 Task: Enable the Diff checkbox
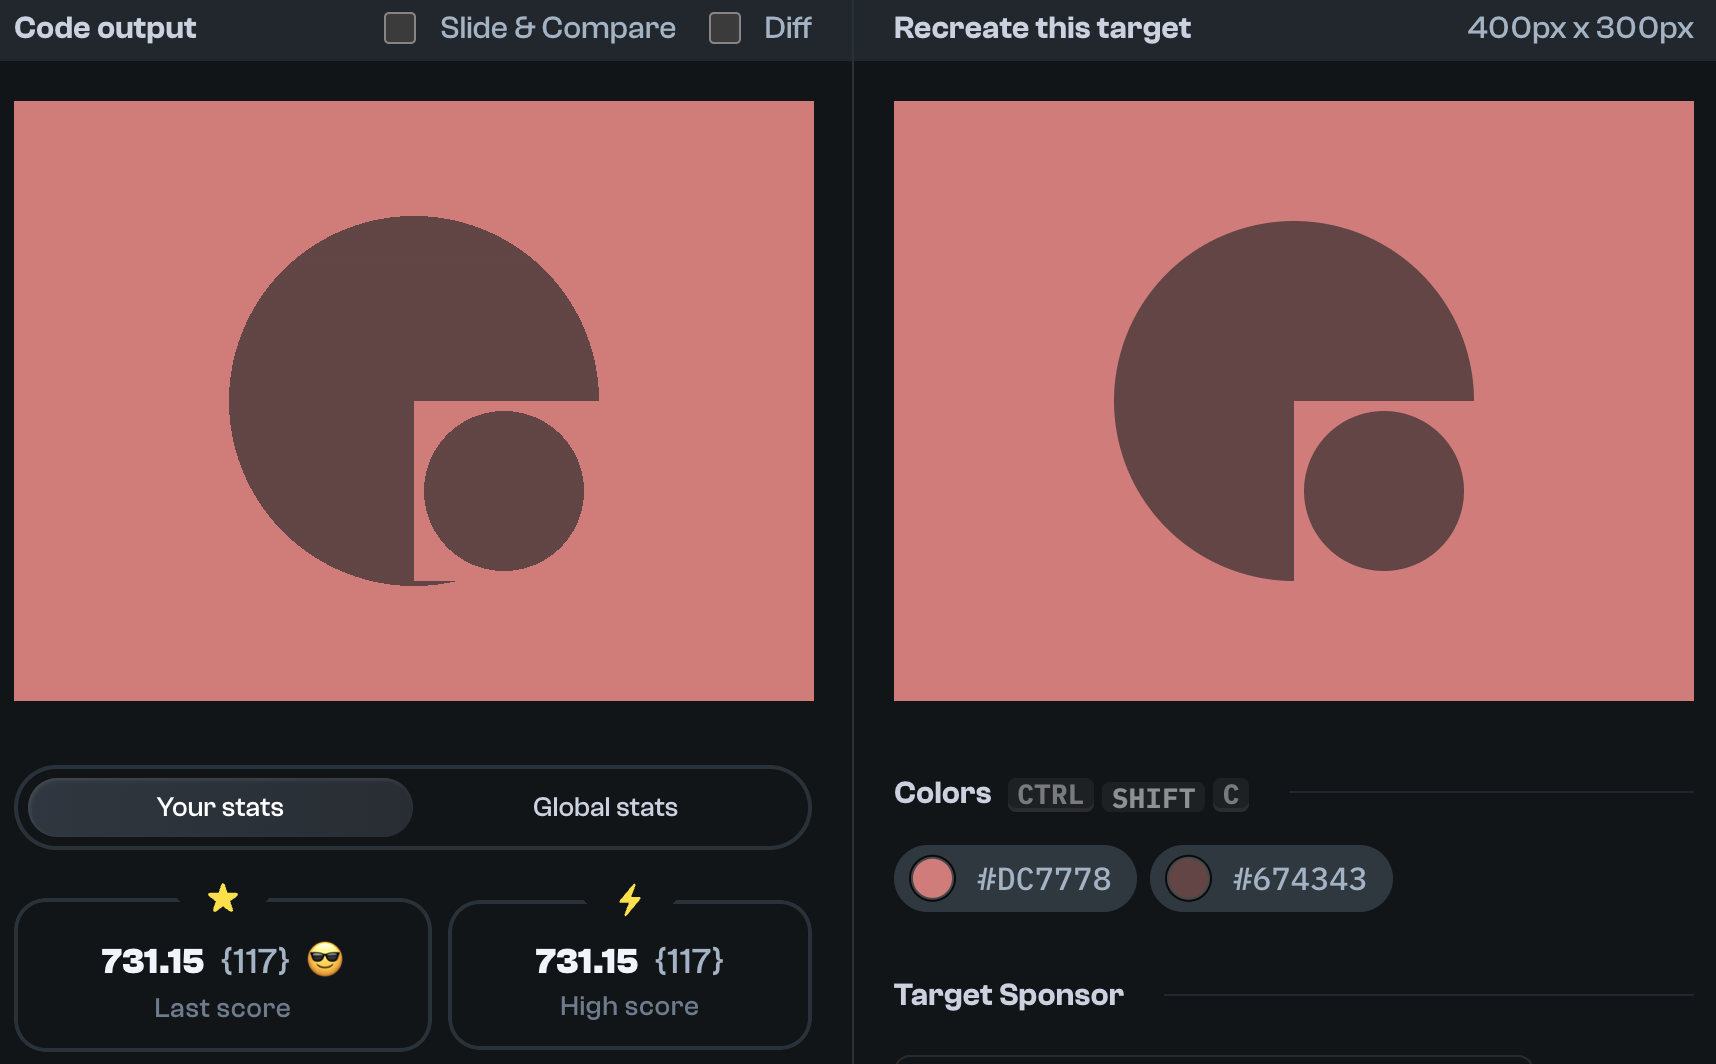tap(723, 28)
